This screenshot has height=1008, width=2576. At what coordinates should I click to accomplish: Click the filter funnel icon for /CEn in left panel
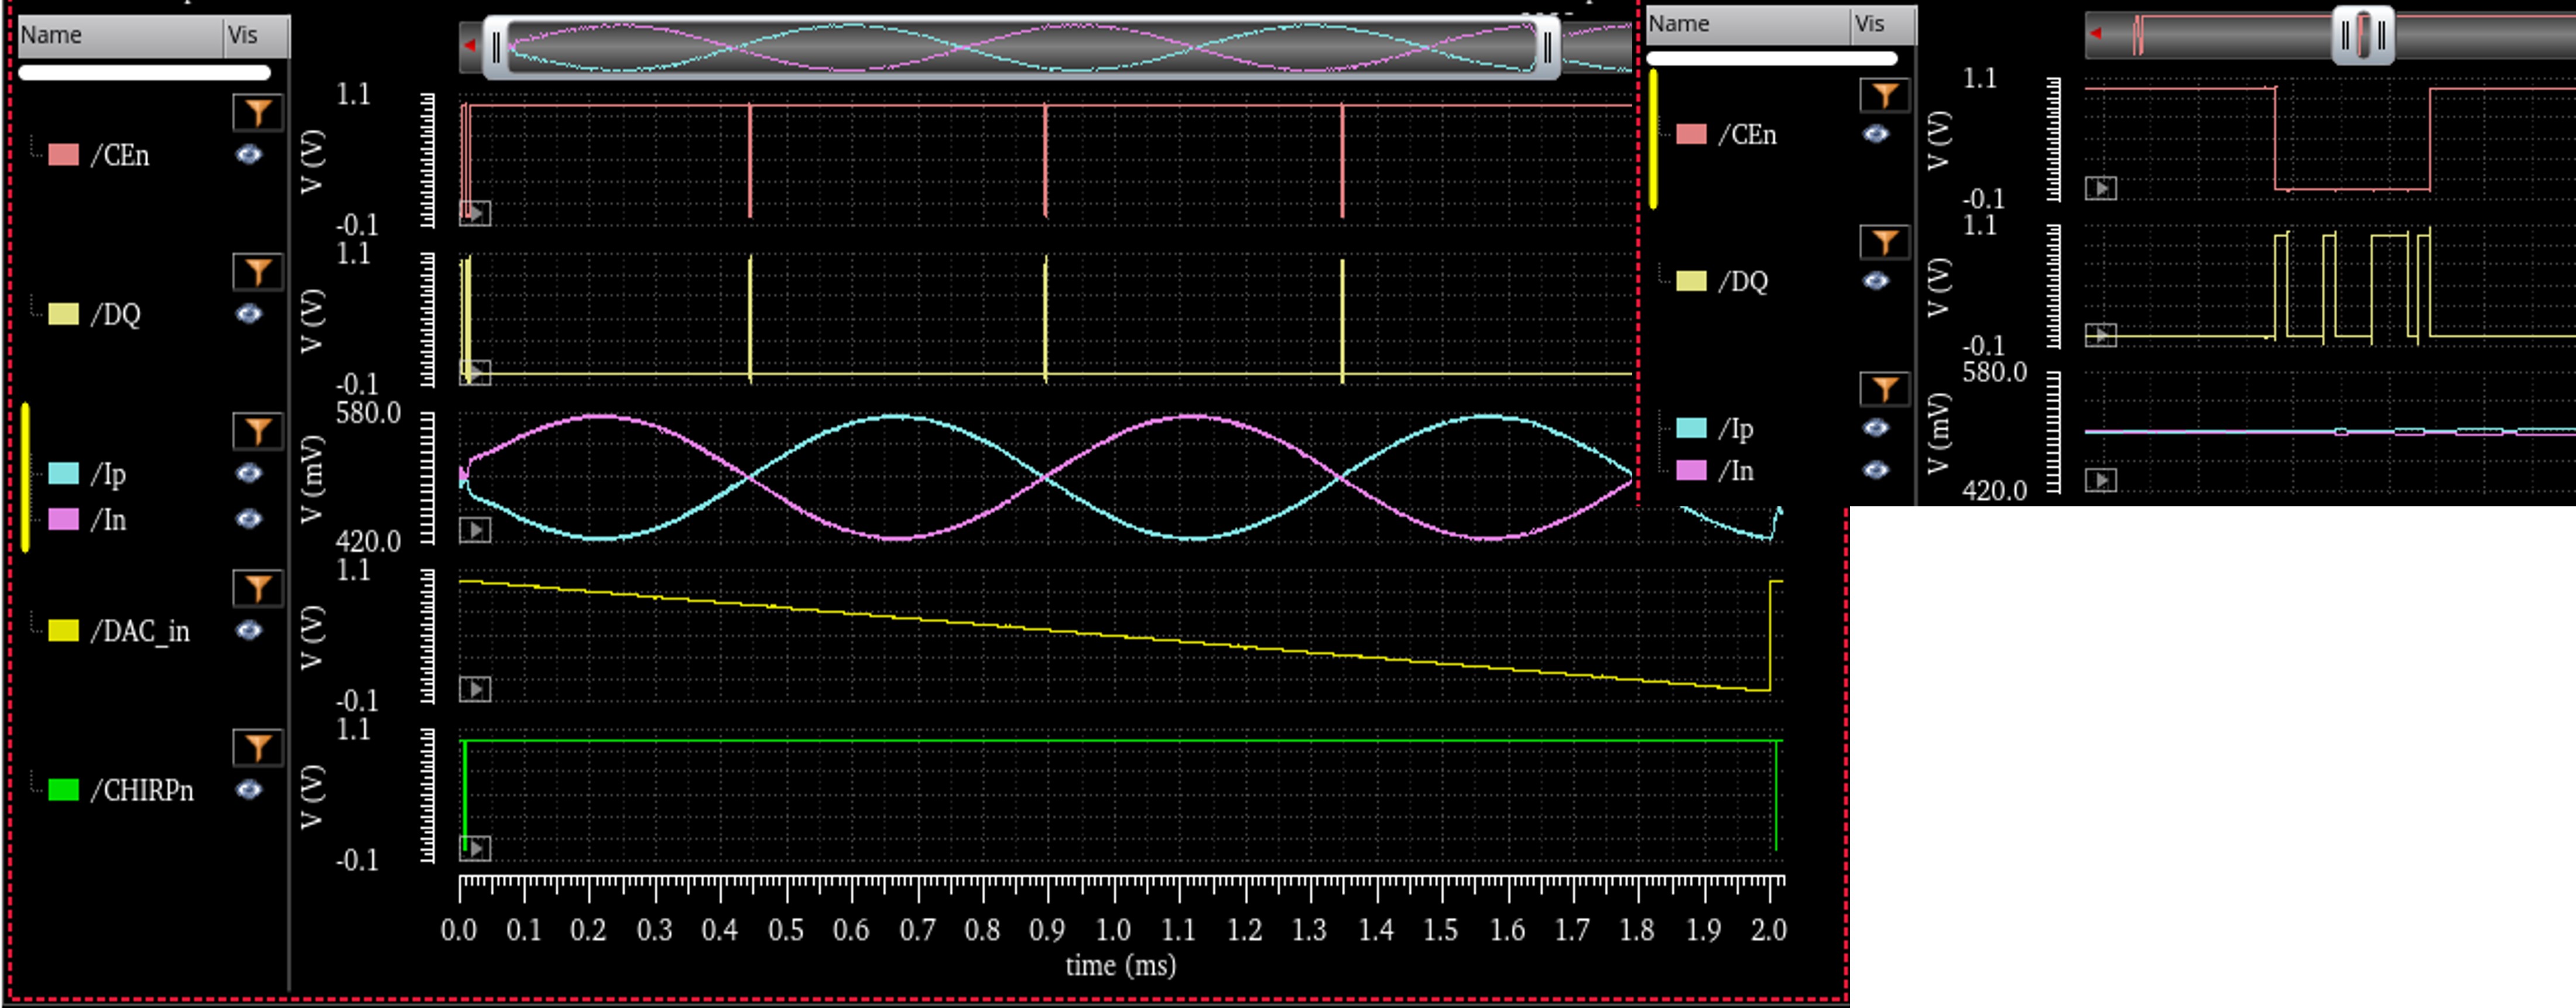258,112
